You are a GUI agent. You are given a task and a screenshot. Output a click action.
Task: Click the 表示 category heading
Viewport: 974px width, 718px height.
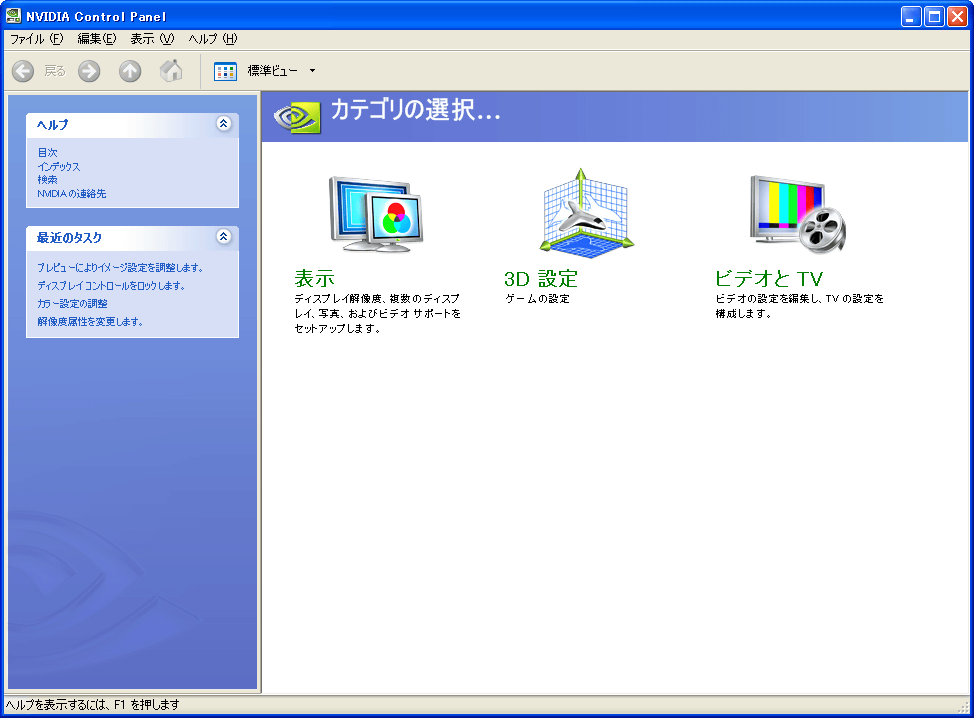click(314, 278)
